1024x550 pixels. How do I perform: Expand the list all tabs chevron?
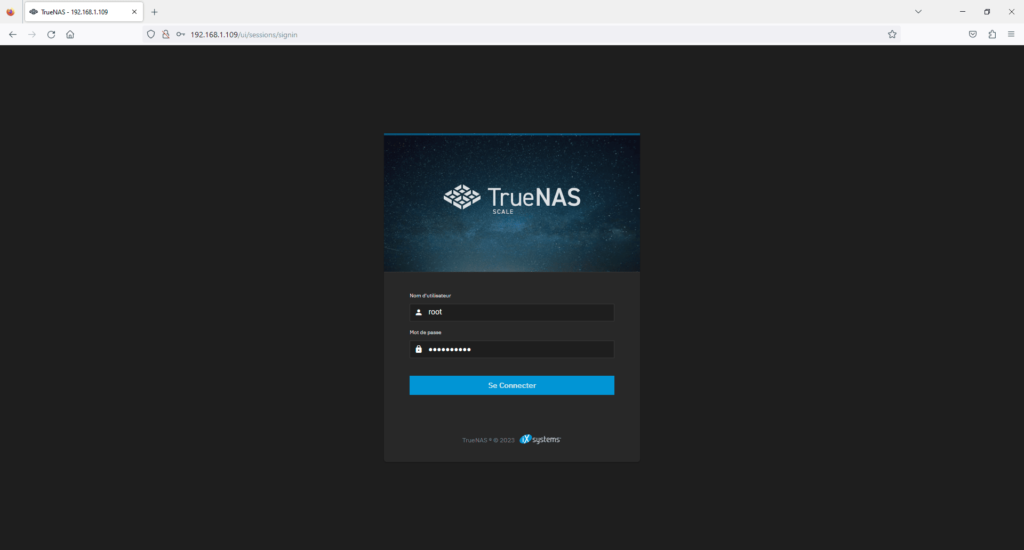point(918,12)
